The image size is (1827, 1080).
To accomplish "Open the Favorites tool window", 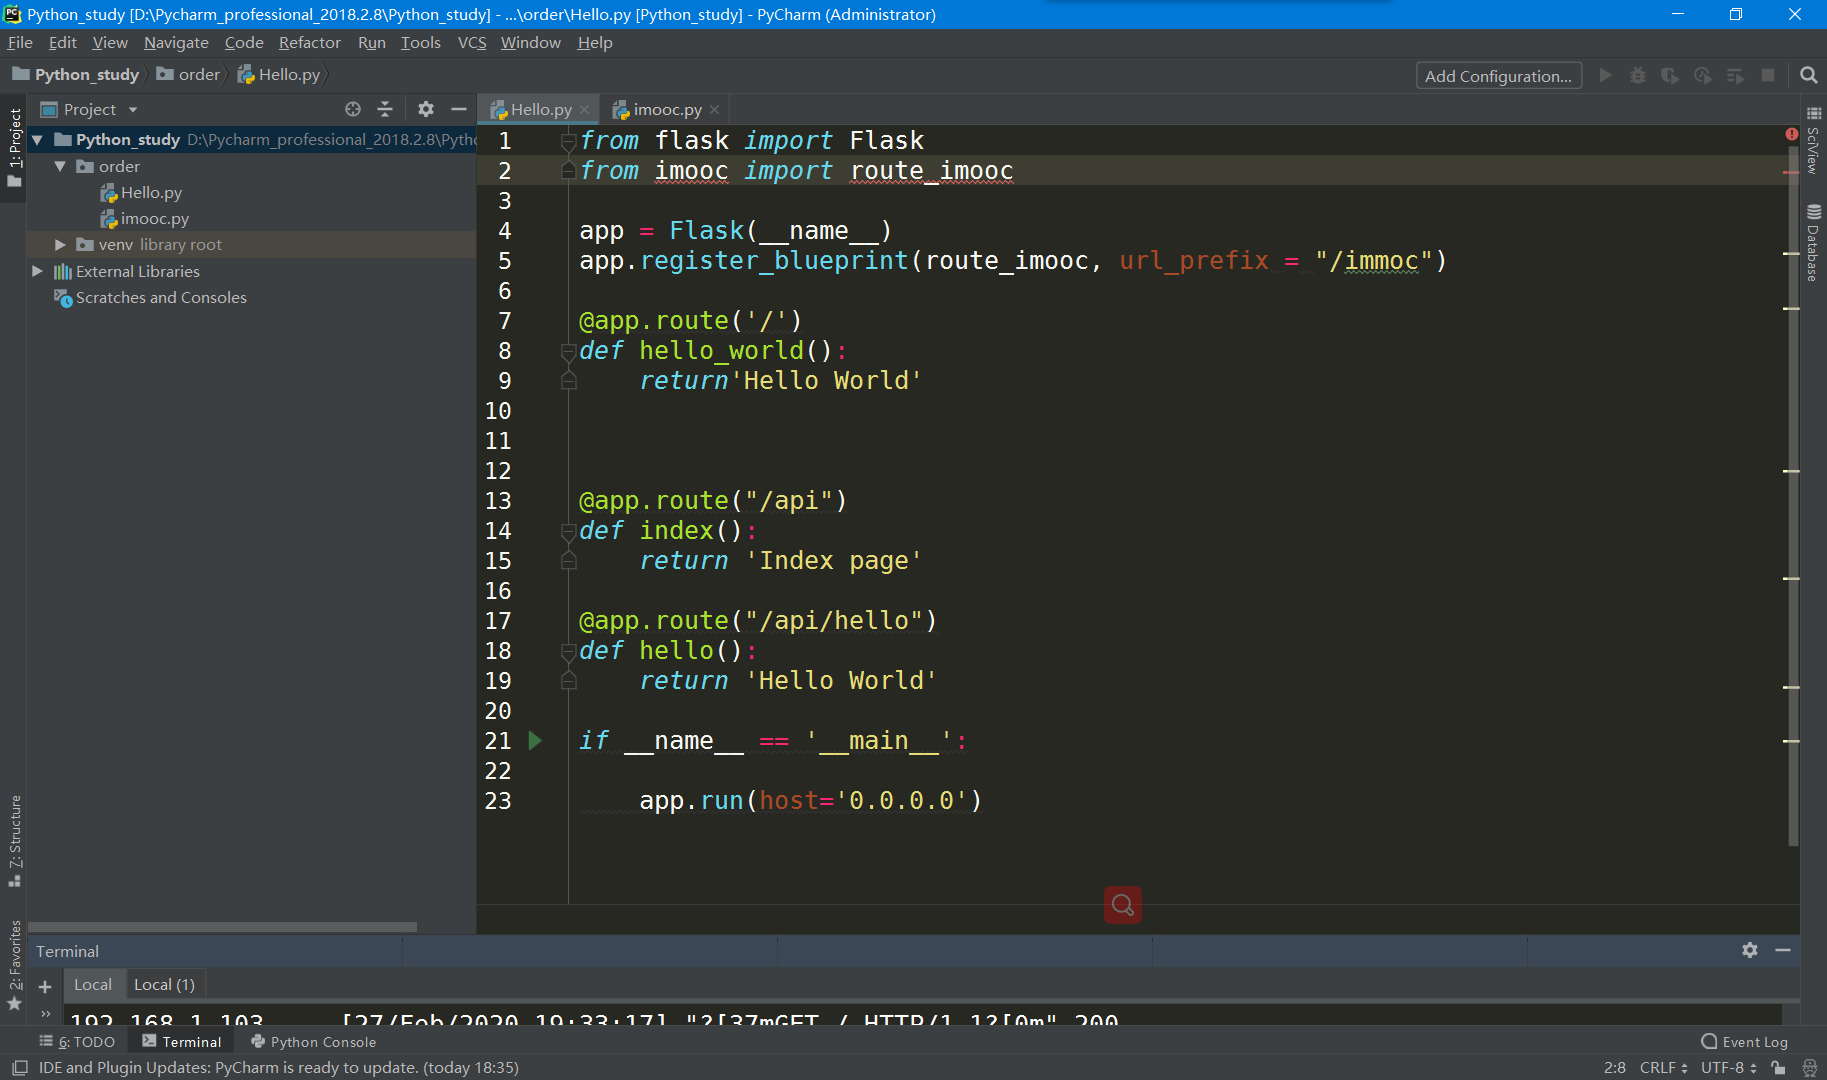I will (15, 966).
